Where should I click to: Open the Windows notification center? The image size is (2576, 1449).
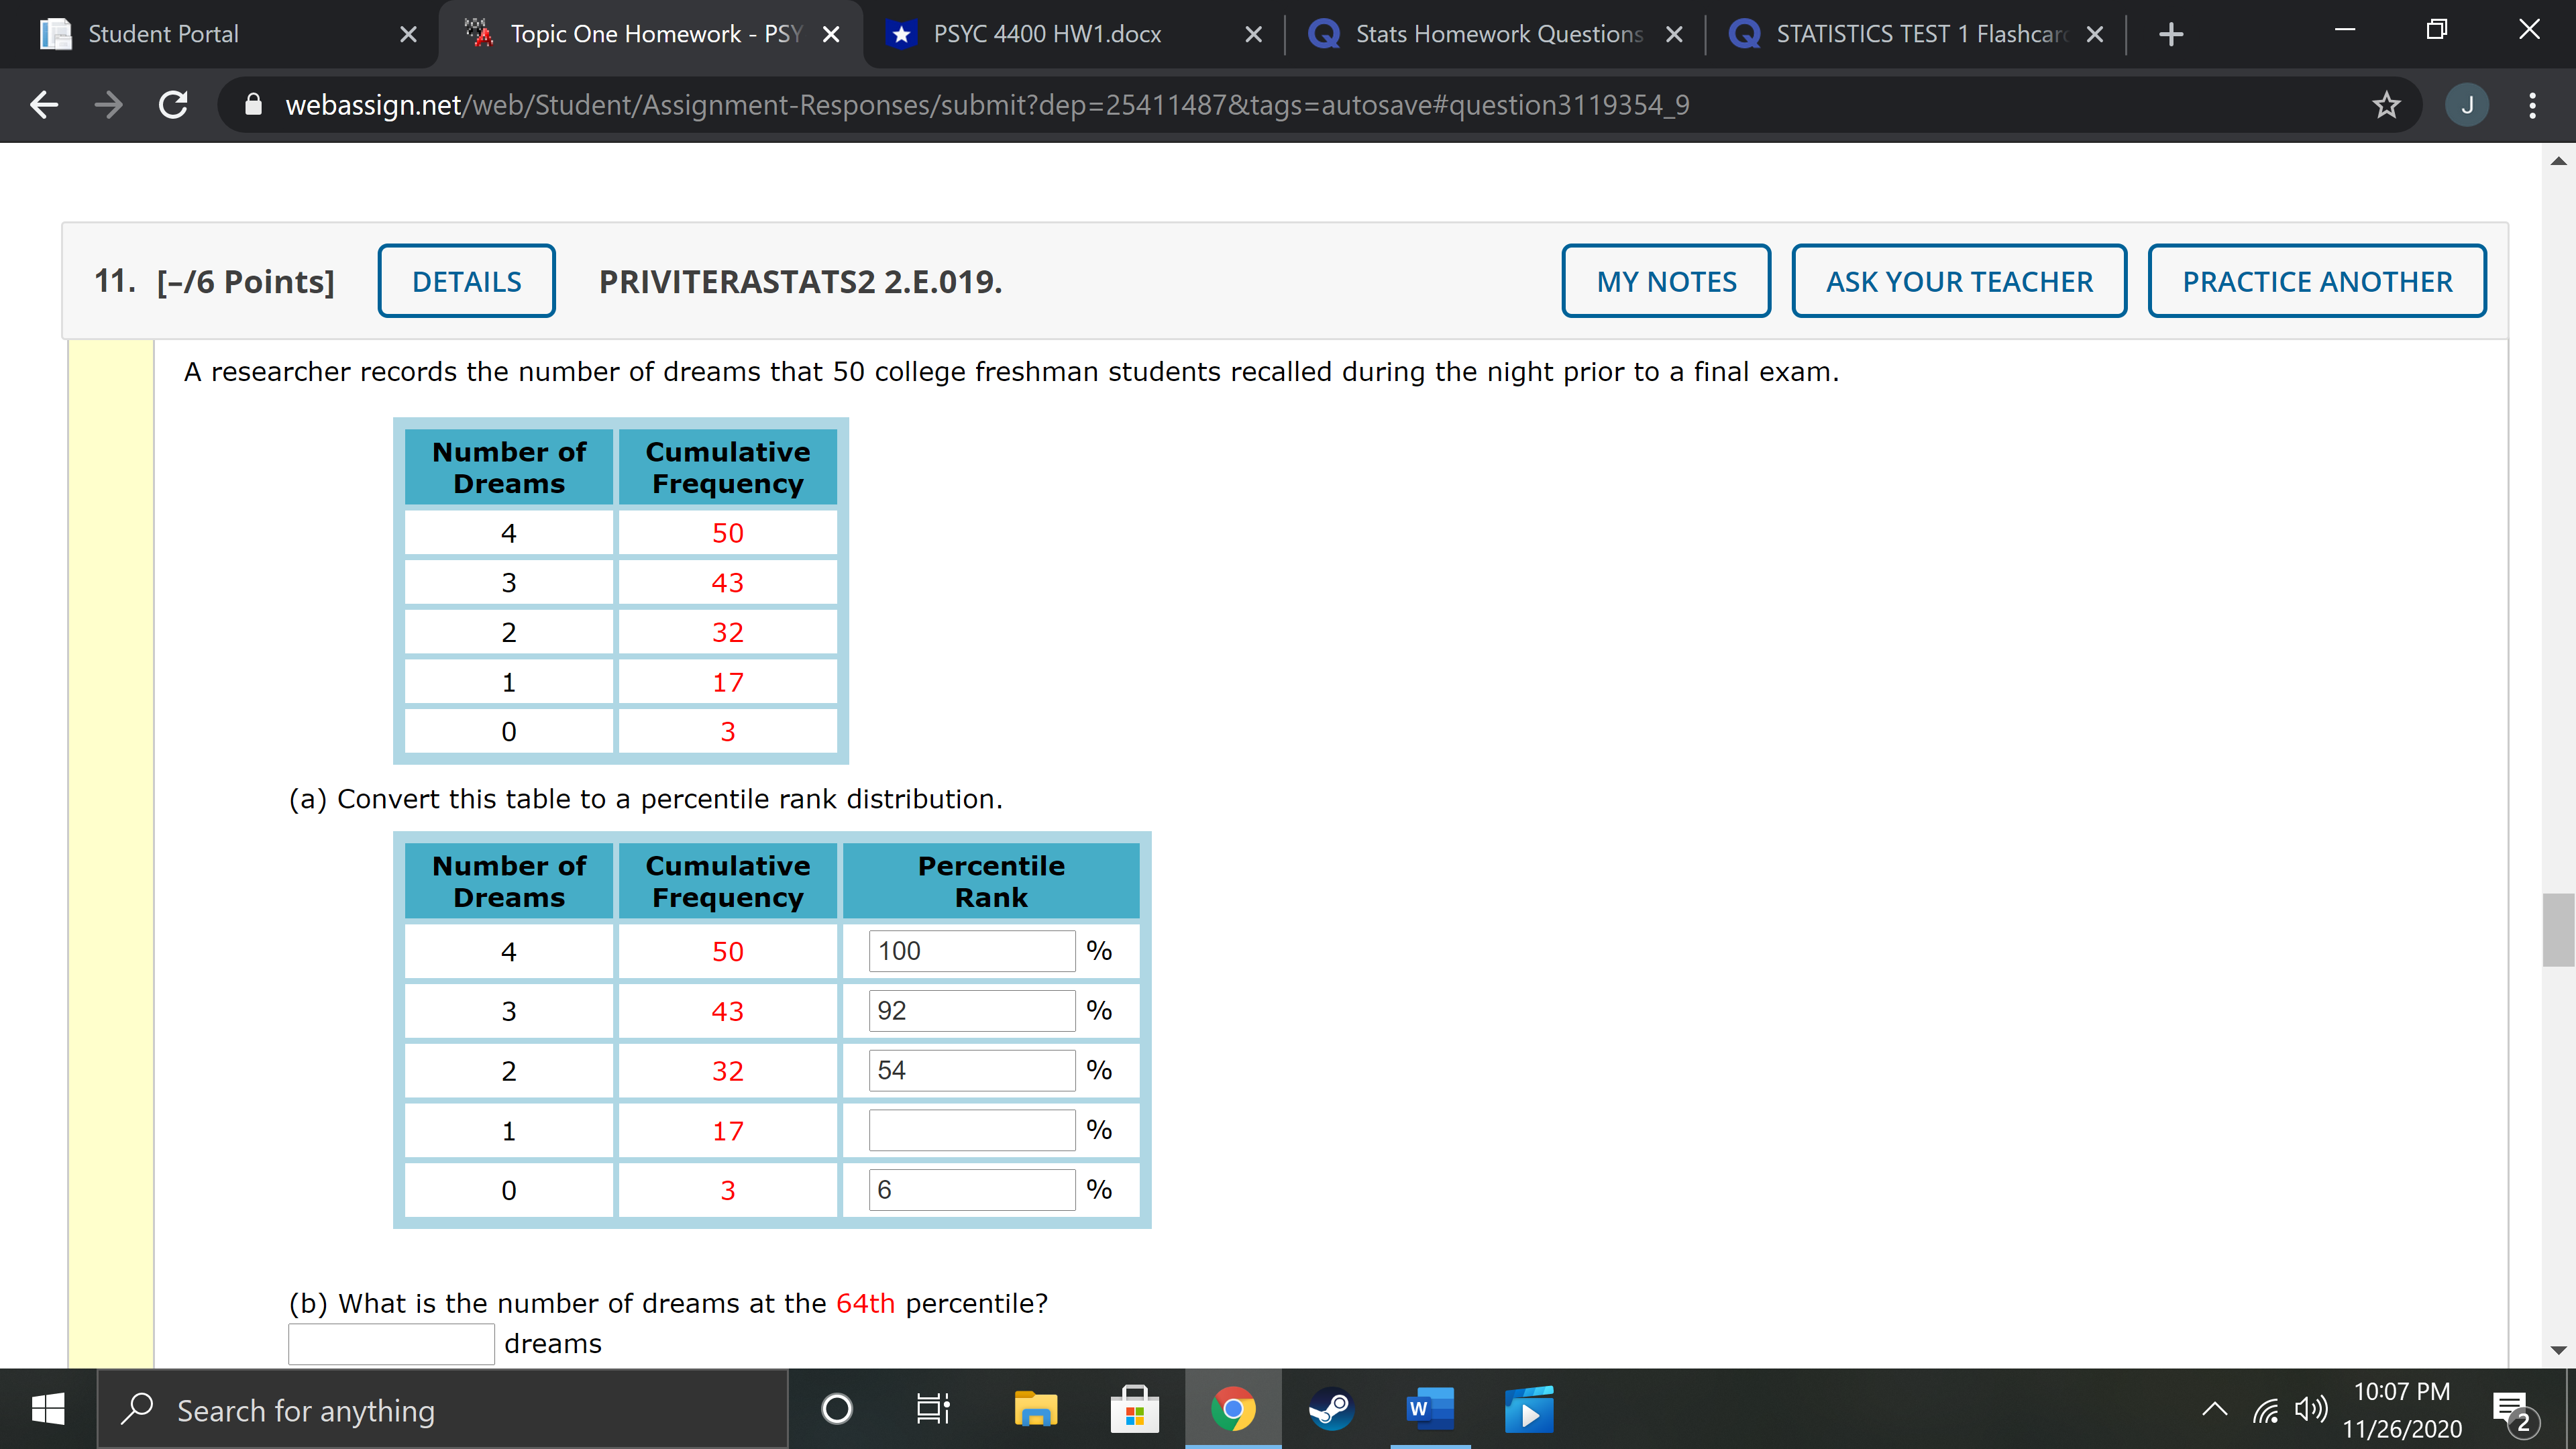2513,1410
